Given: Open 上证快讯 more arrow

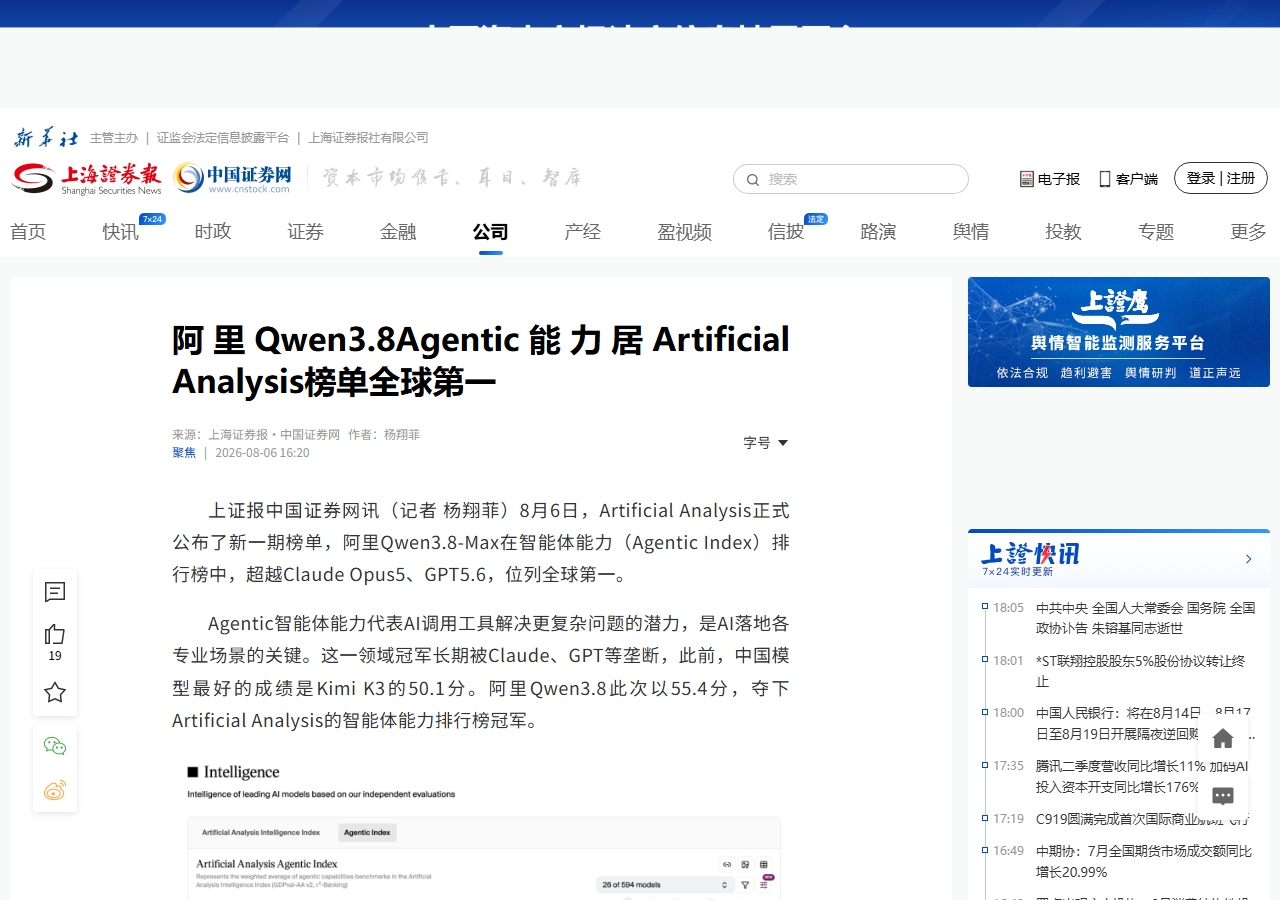Looking at the screenshot, I should (1248, 559).
